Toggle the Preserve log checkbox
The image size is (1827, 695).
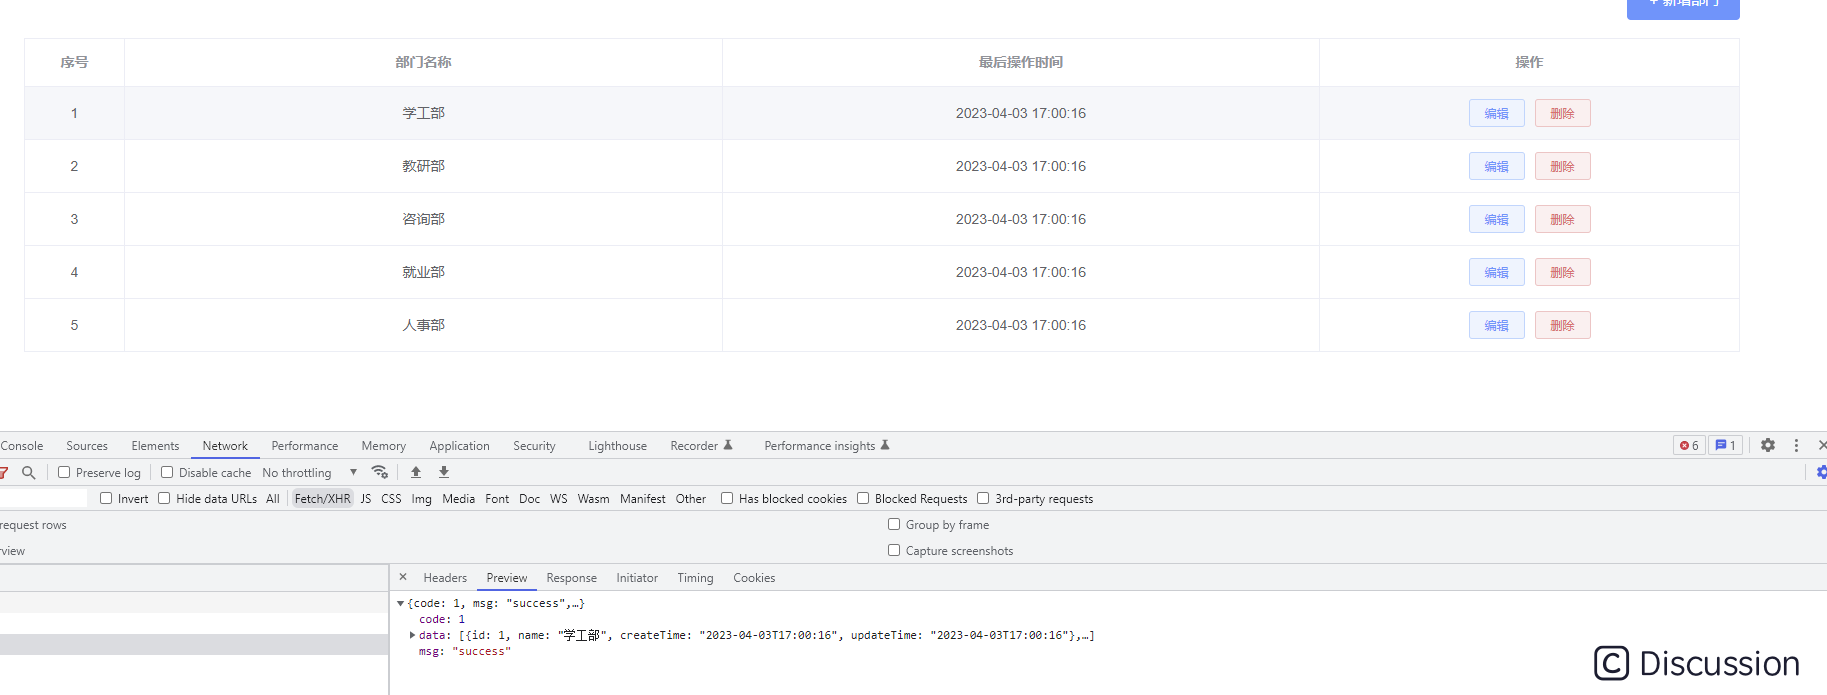click(64, 472)
